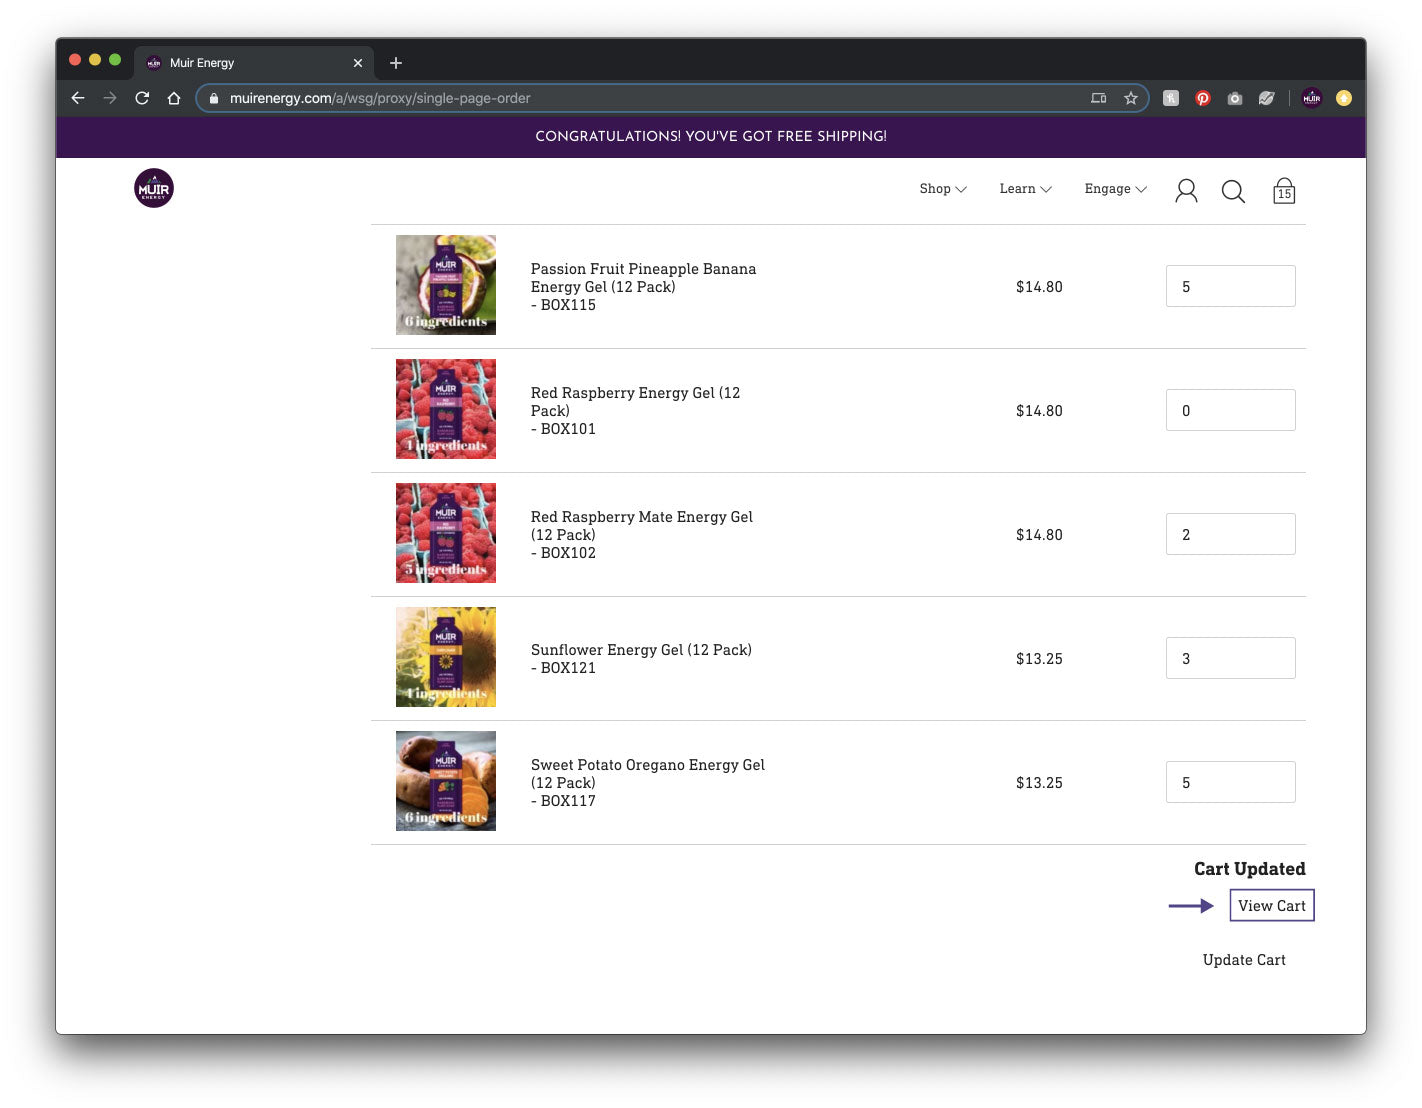Bookmark this page with the star icon
1422x1108 pixels.
pos(1131,98)
